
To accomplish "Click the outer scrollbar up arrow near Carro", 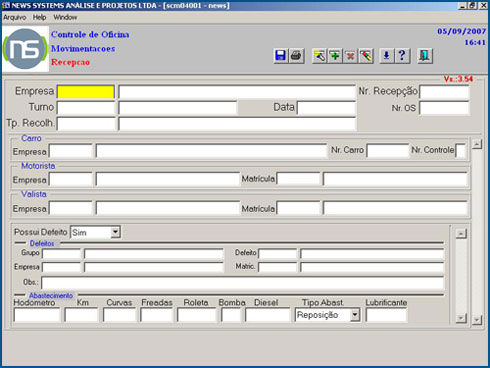I will point(477,144).
